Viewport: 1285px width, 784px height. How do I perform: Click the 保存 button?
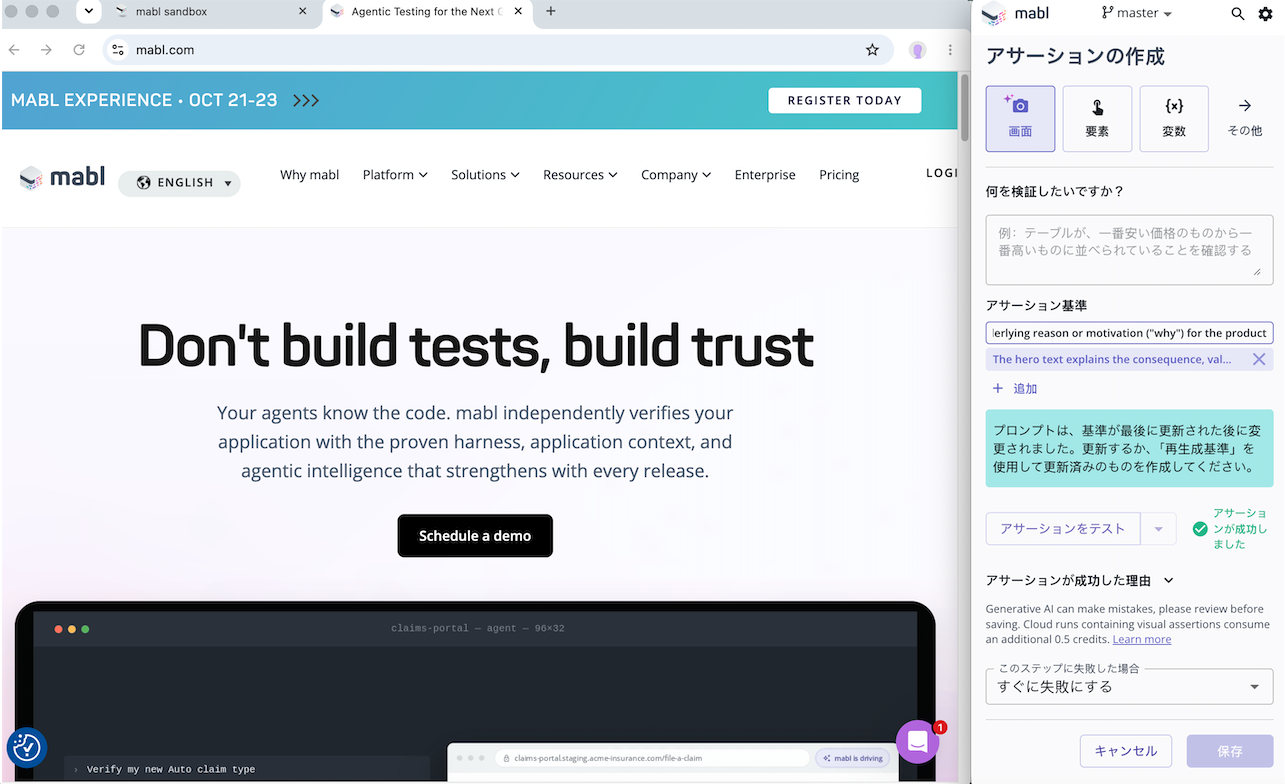tap(1230, 751)
